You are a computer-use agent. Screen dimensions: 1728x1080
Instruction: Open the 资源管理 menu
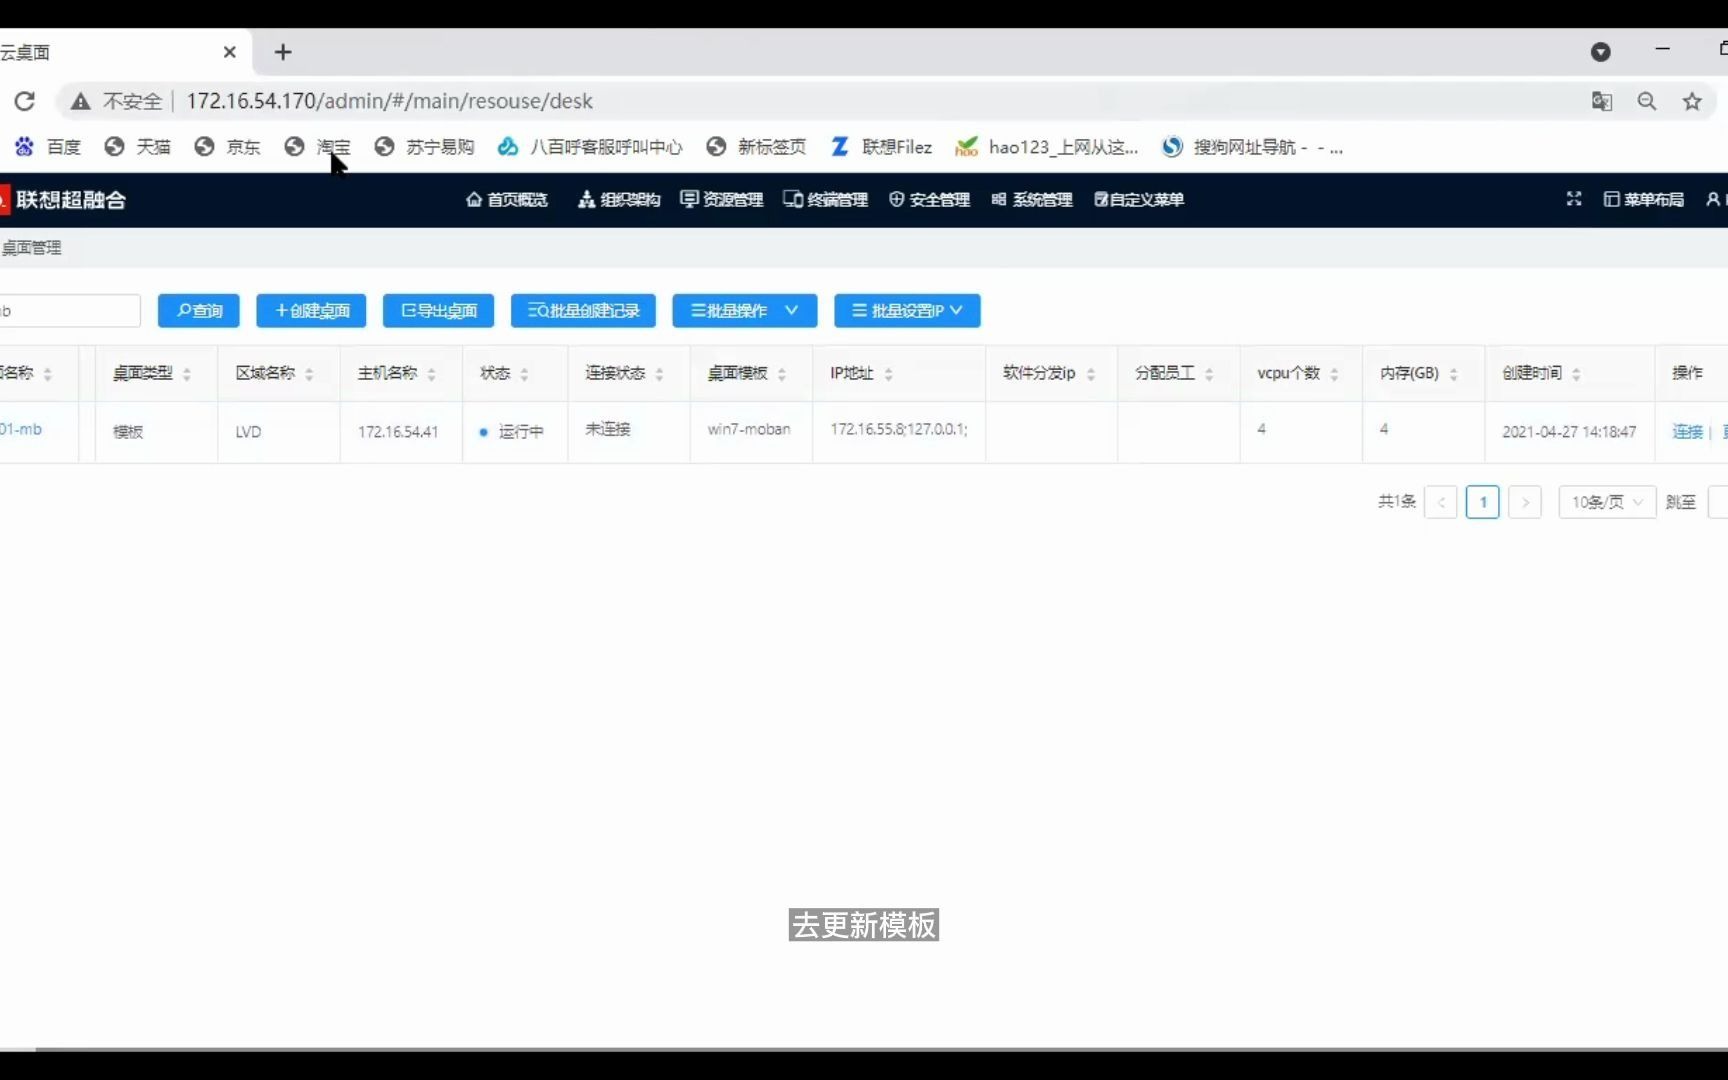click(x=721, y=199)
